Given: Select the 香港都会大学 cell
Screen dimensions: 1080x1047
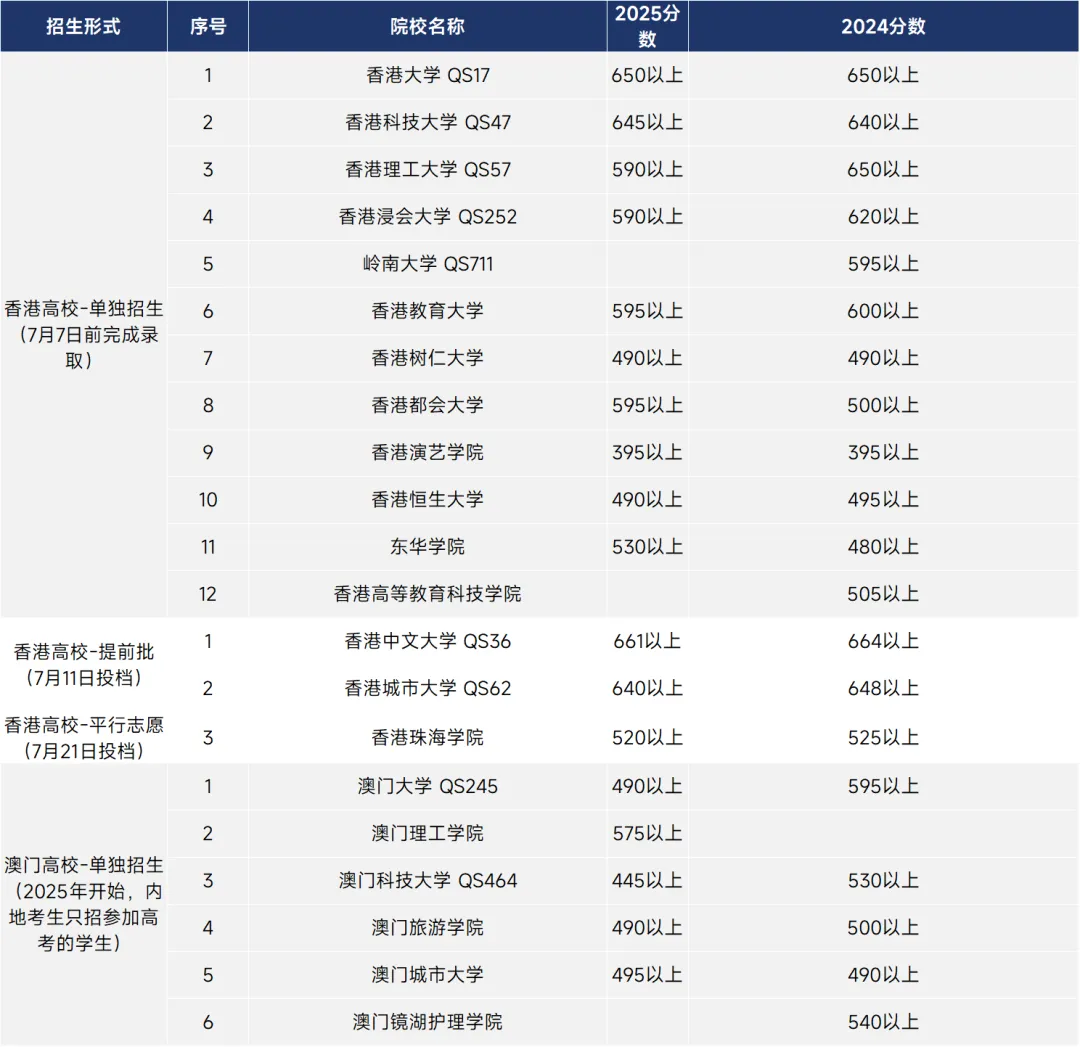Looking at the screenshot, I should [428, 406].
